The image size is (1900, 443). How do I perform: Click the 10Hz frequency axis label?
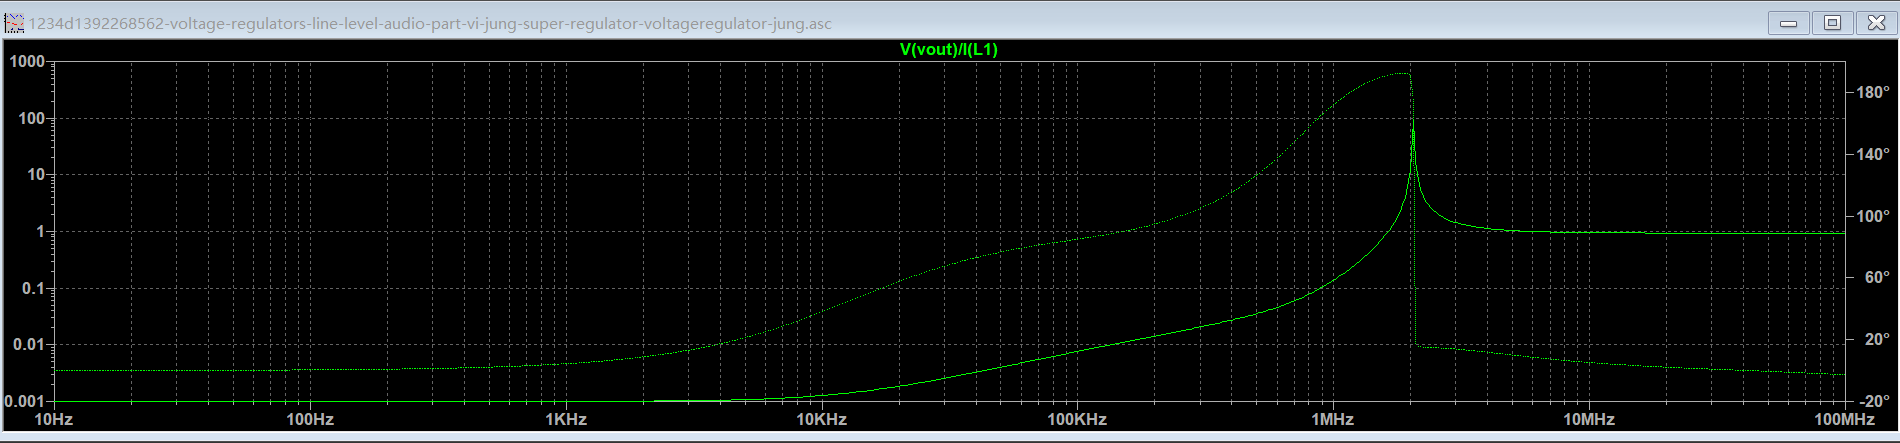[x=54, y=419]
